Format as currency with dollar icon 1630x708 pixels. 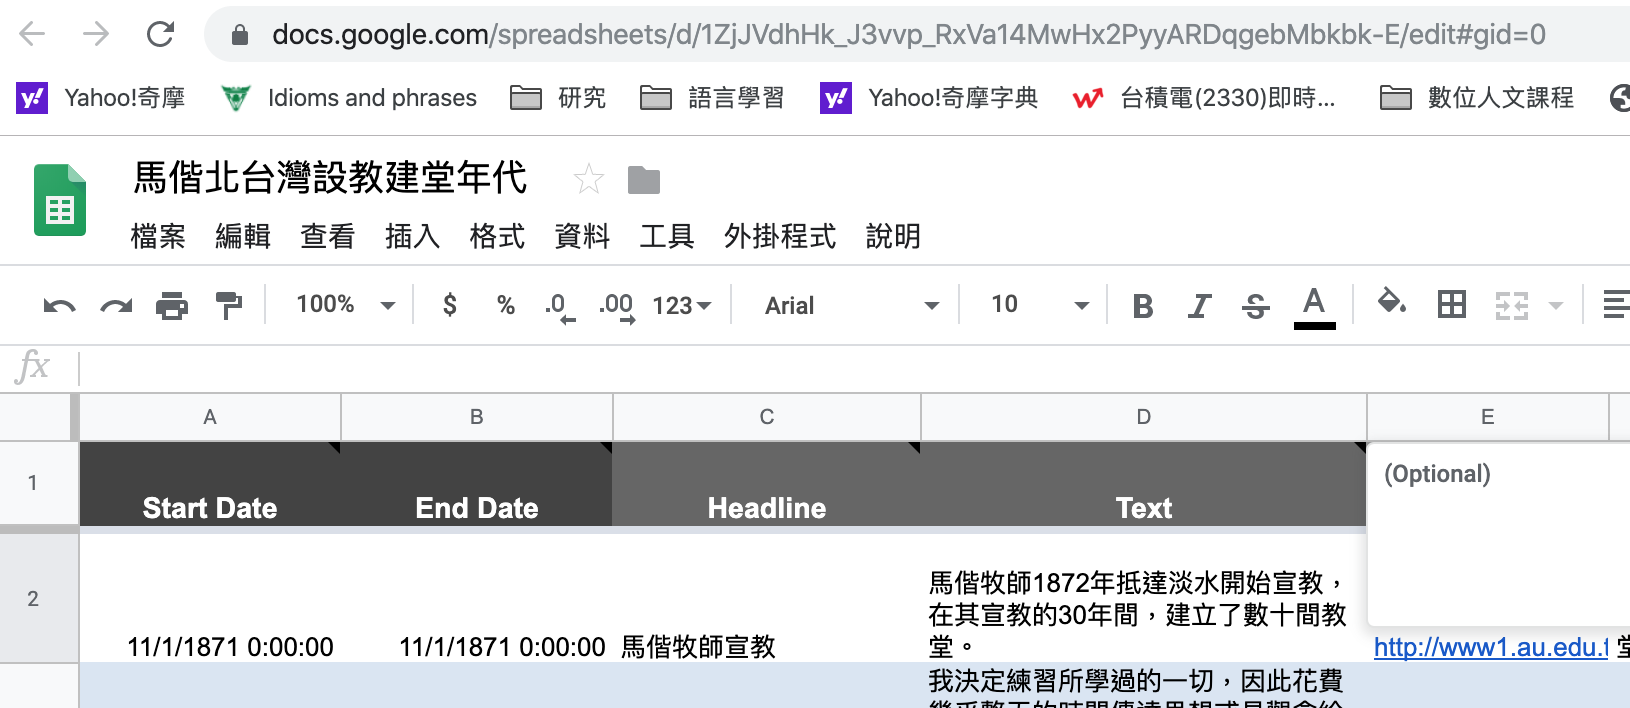click(x=450, y=305)
